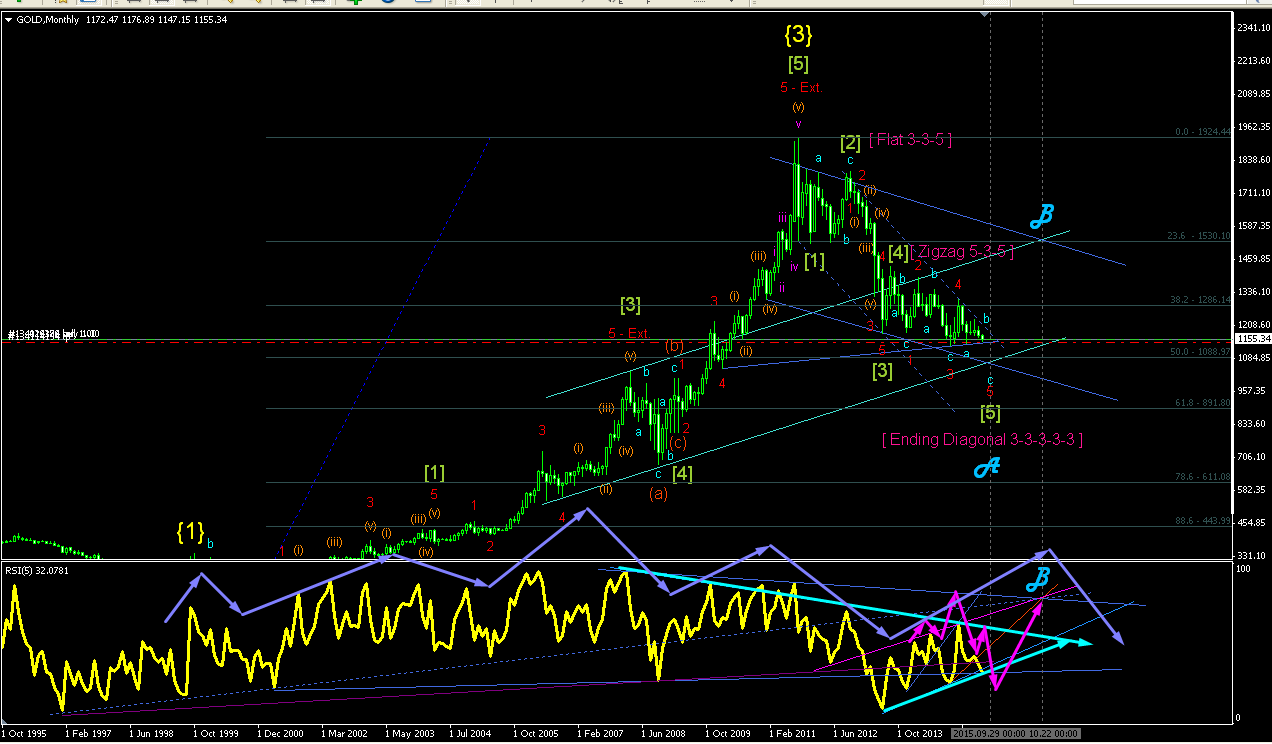Click the current price tag 1155.34 on scale
The width and height of the screenshot is (1272, 744).
1252,339
